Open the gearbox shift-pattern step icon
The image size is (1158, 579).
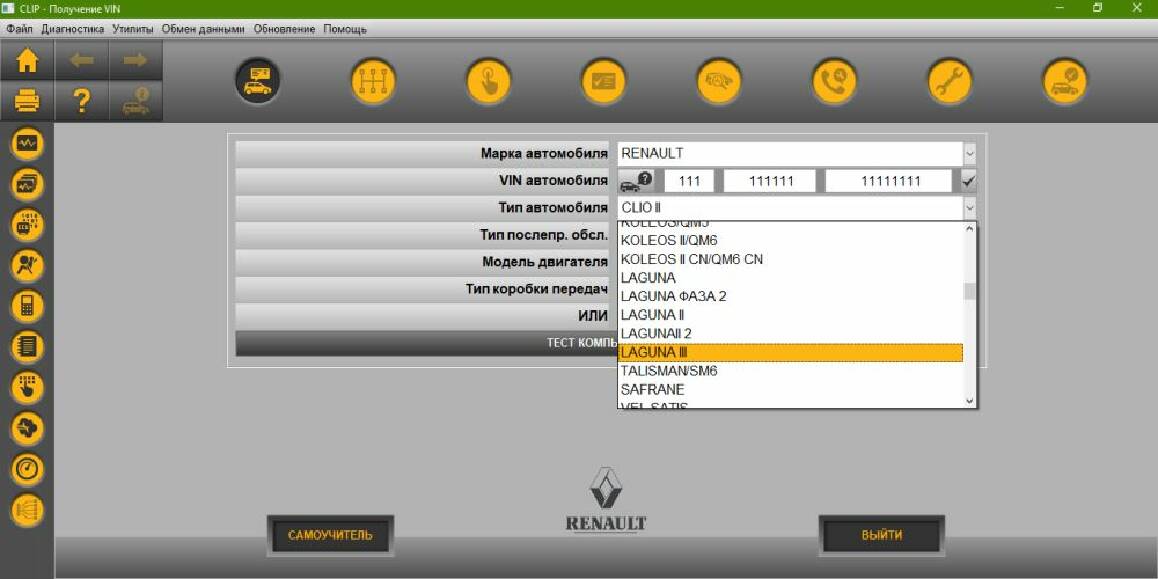coord(373,81)
